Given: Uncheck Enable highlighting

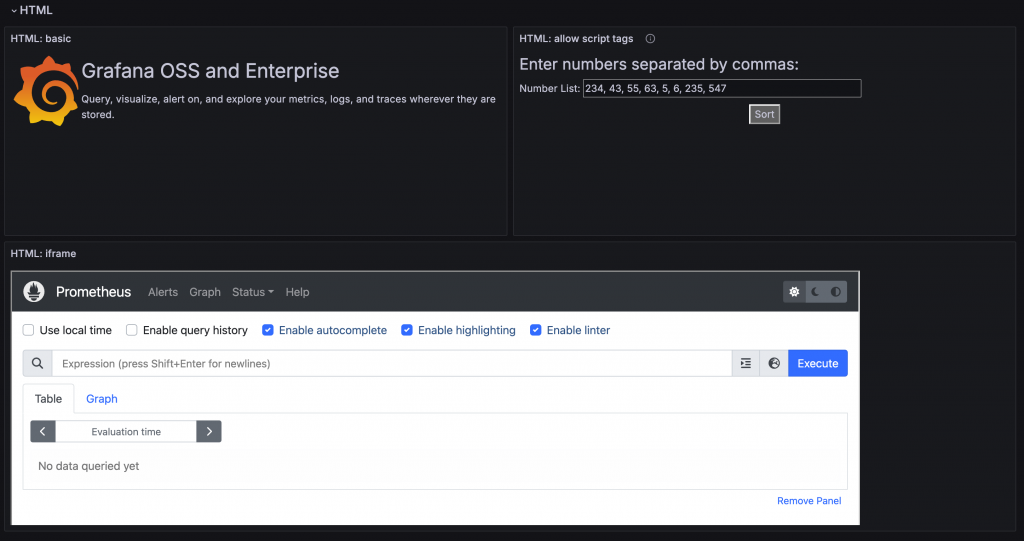Looking at the screenshot, I should coord(406,330).
